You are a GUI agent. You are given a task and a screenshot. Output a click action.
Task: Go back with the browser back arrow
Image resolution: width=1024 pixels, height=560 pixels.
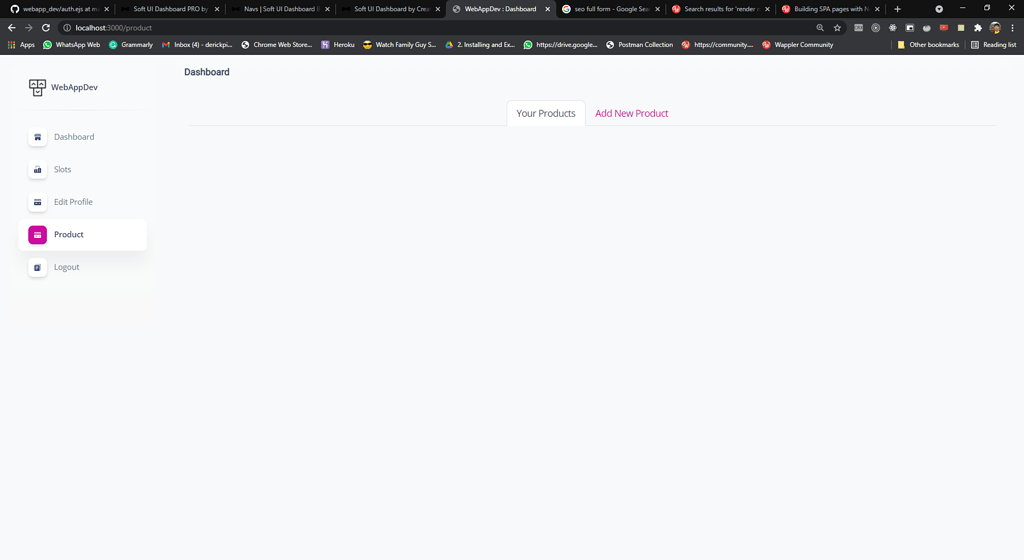(x=12, y=28)
